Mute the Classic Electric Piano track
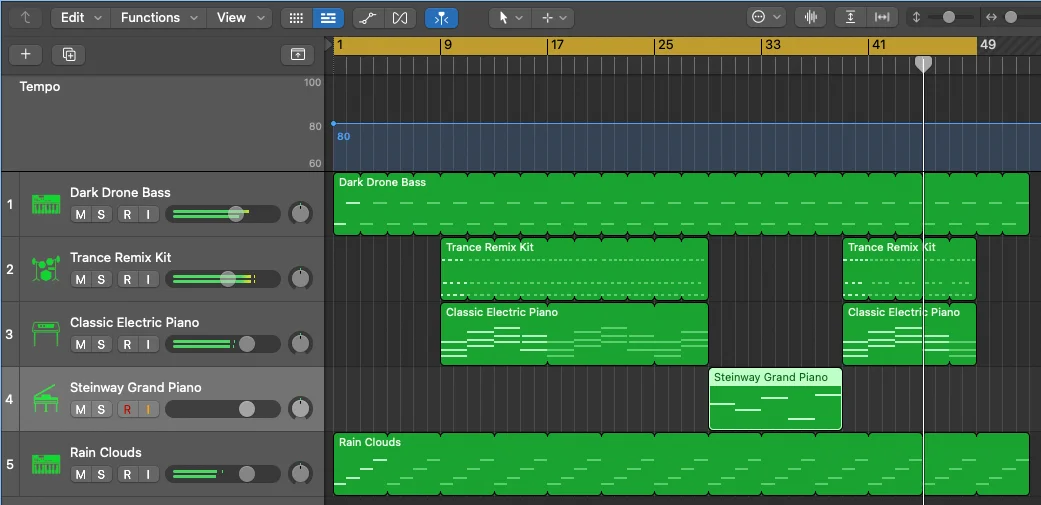This screenshot has height=505, width=1041. click(x=80, y=344)
